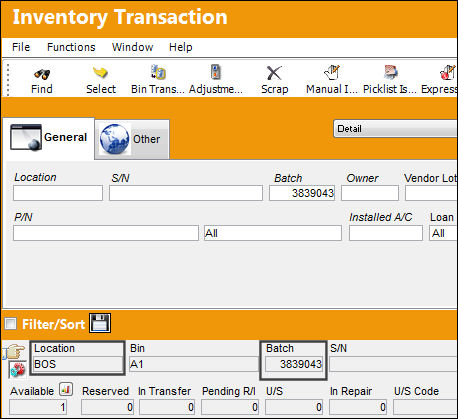Open the Detail dropdown

(x=395, y=129)
